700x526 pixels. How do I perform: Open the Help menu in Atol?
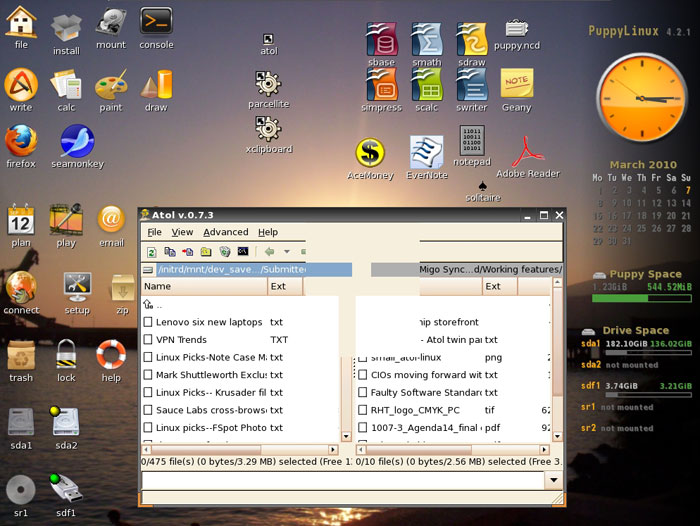tap(268, 232)
